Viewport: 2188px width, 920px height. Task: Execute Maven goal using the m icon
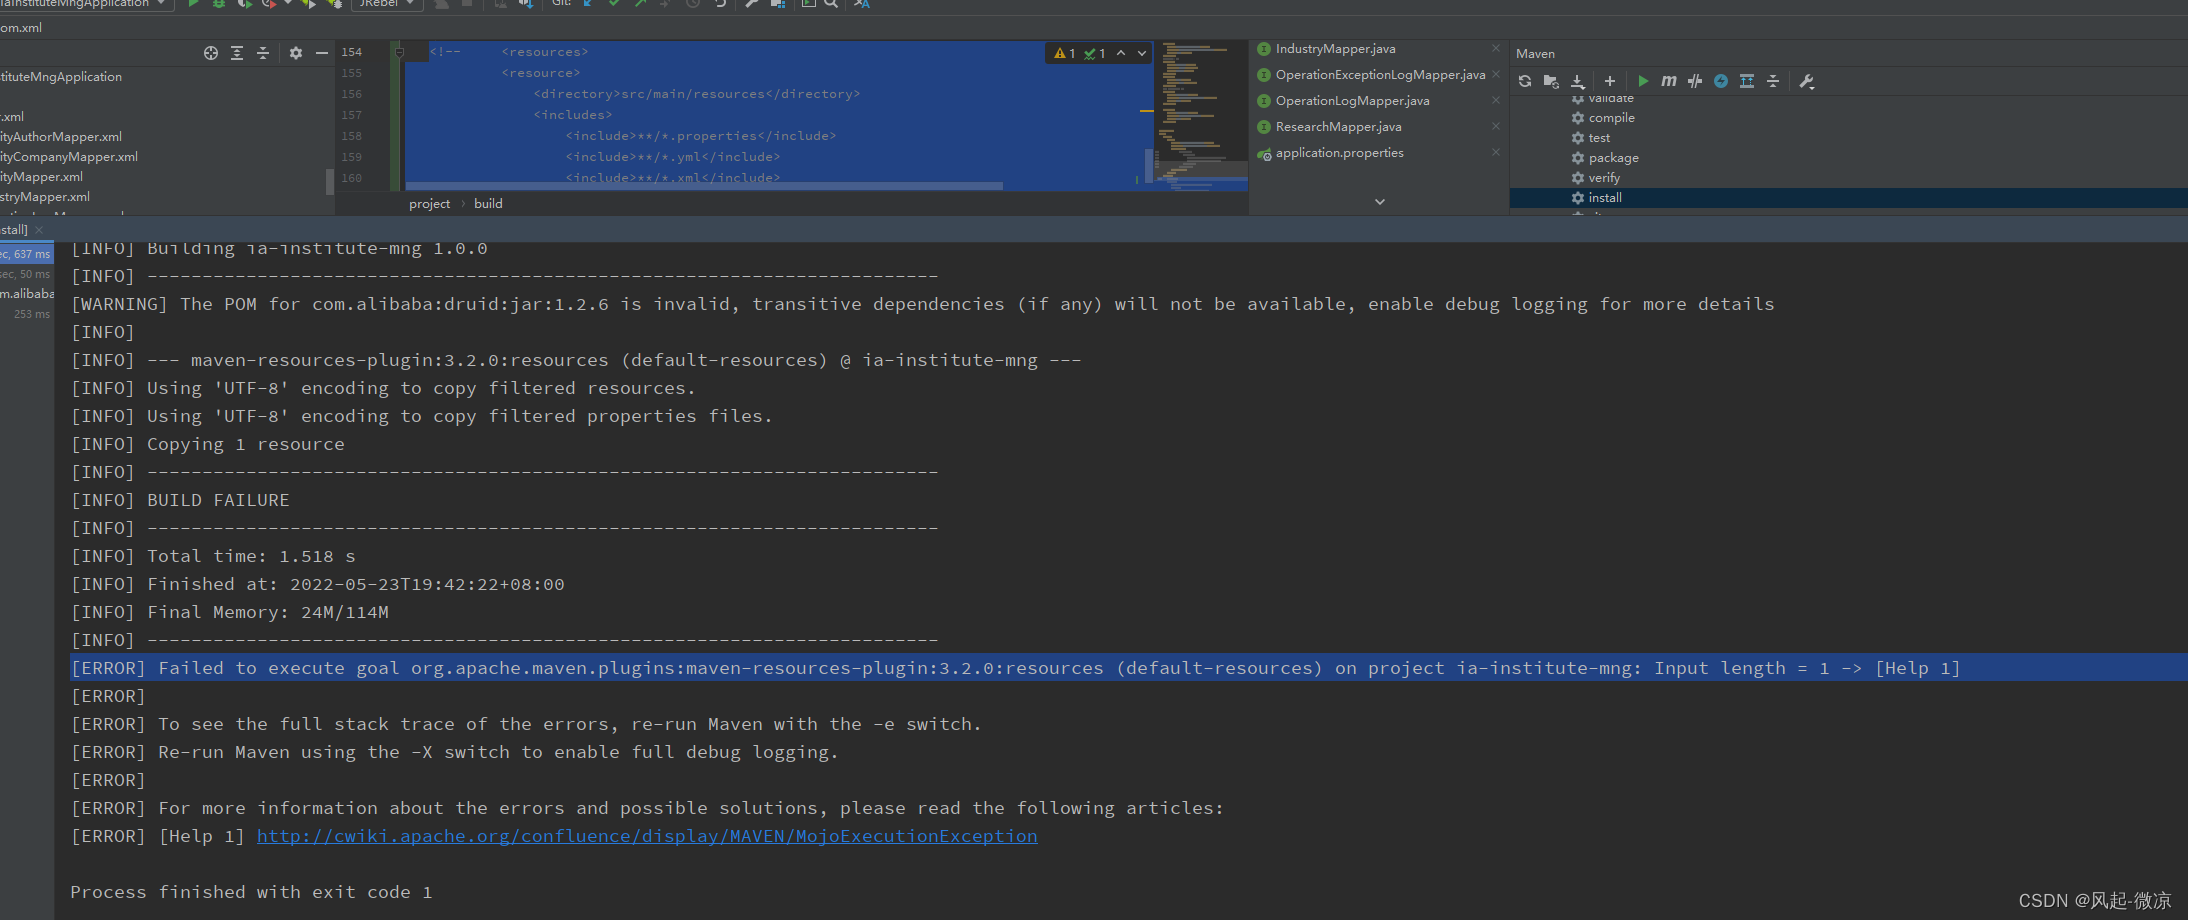(1668, 81)
